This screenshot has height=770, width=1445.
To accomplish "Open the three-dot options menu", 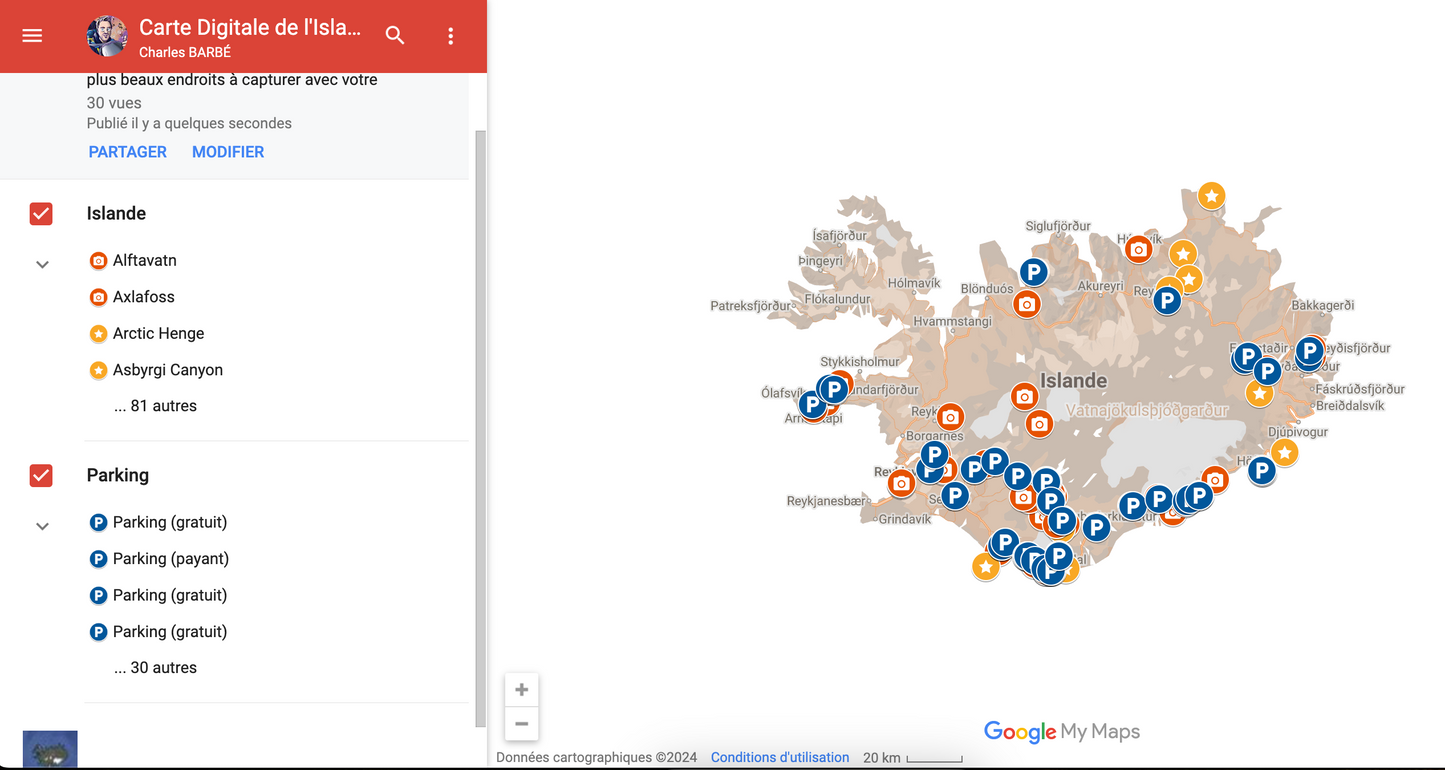I will (x=450, y=35).
